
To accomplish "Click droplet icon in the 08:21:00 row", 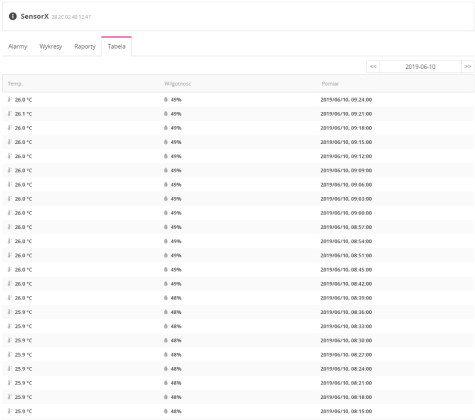I will 166,383.
